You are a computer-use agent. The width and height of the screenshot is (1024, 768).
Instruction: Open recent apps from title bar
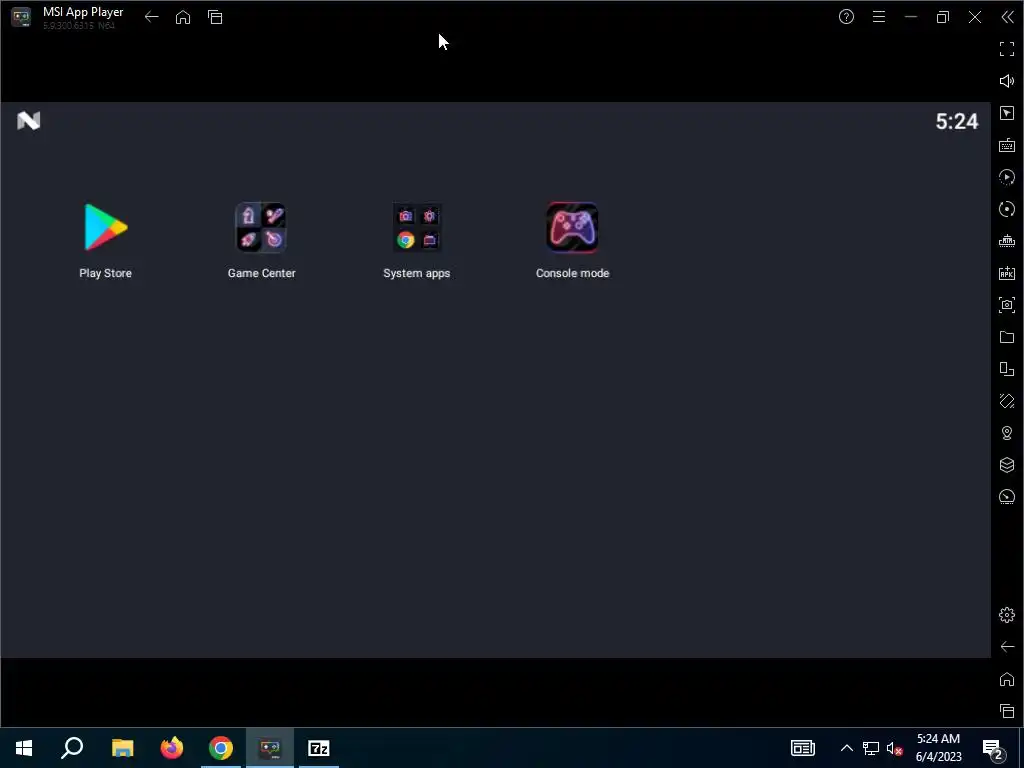[x=215, y=18]
